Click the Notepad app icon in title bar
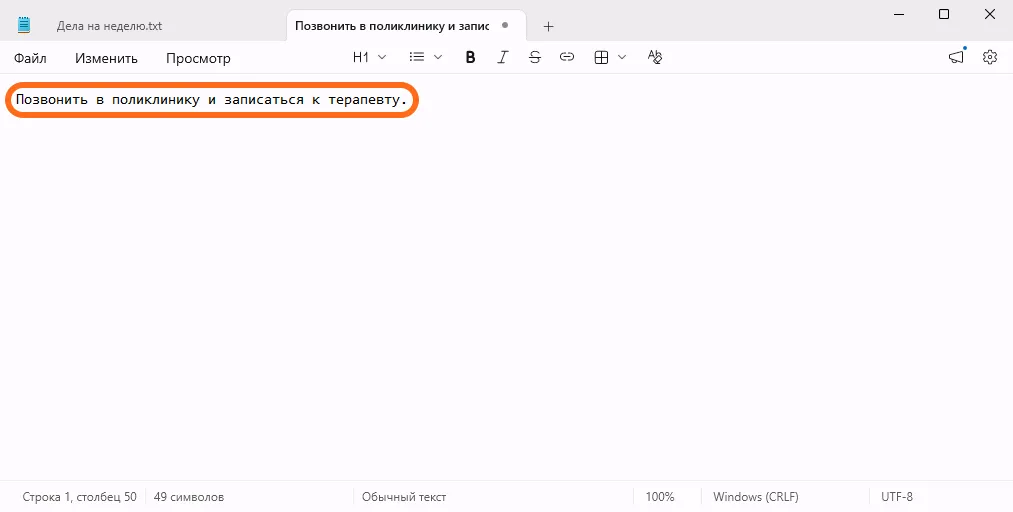Image resolution: width=1013 pixels, height=512 pixels. pos(24,25)
